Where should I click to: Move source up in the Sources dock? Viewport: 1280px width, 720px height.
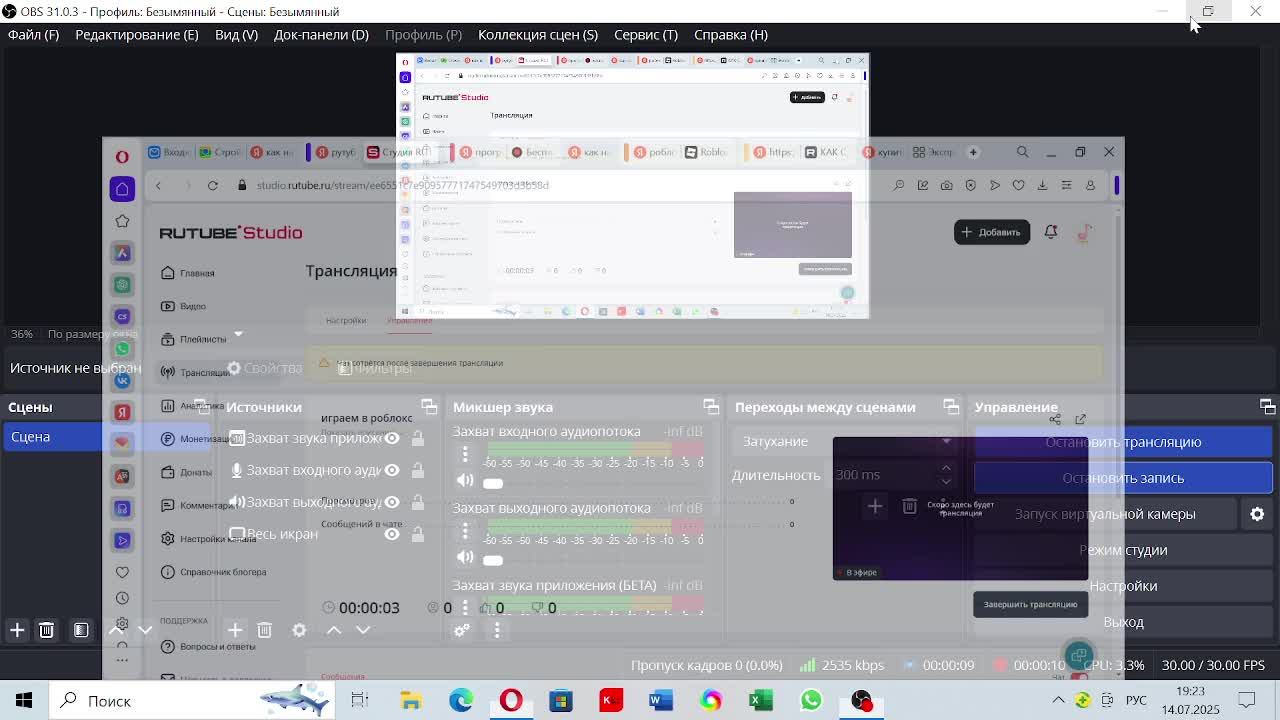click(334, 630)
